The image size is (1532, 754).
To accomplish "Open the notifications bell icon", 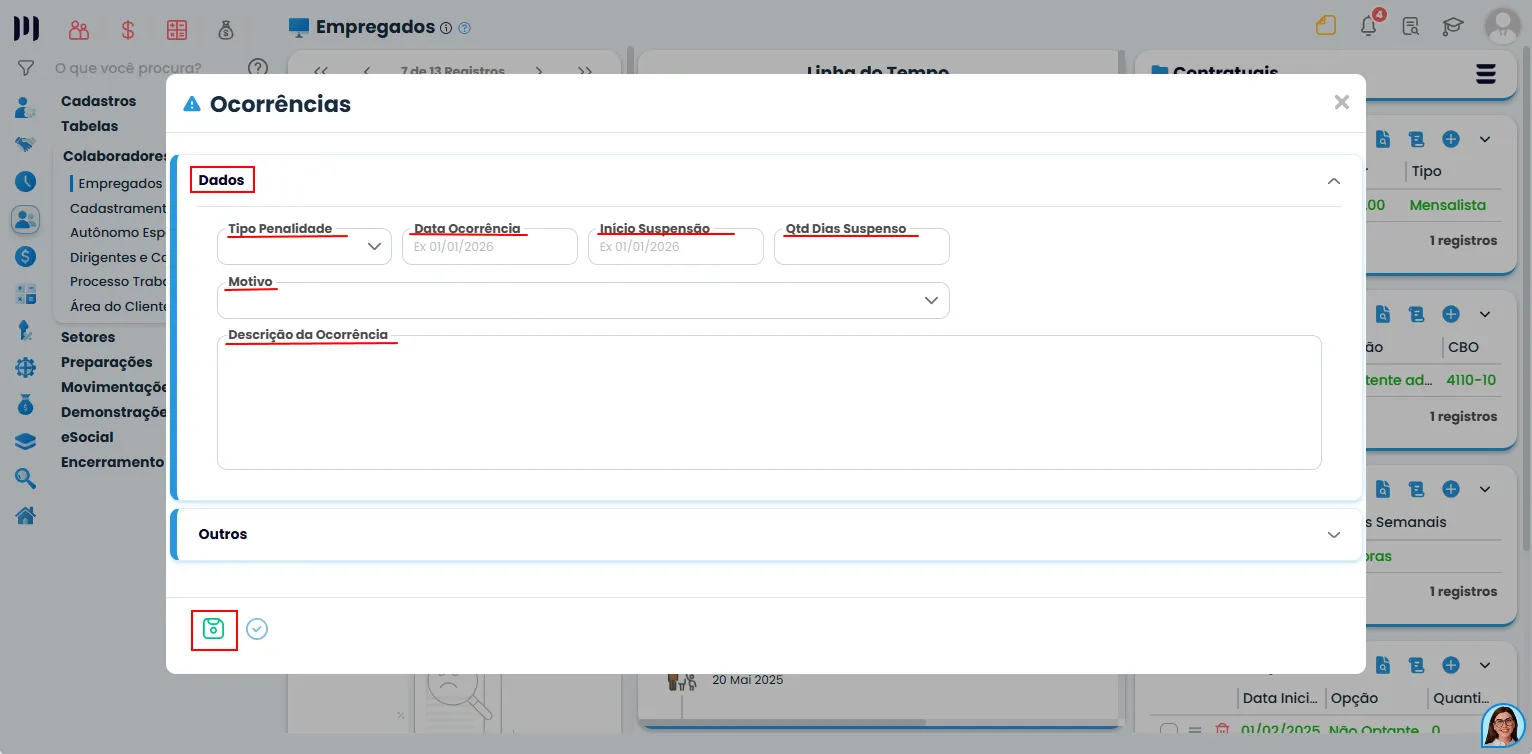I will tap(1369, 26).
